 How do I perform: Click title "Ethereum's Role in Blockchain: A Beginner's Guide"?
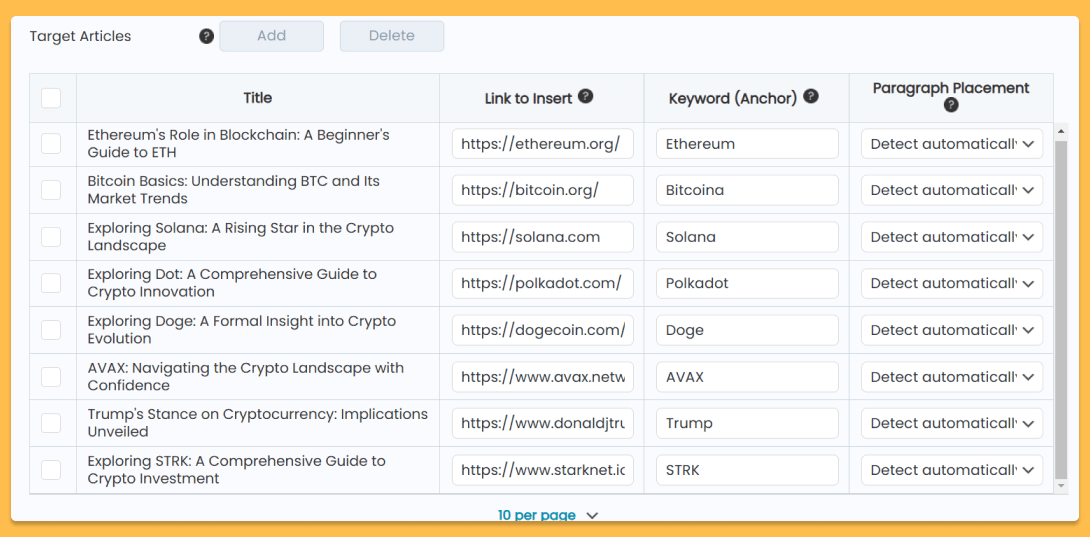238,143
